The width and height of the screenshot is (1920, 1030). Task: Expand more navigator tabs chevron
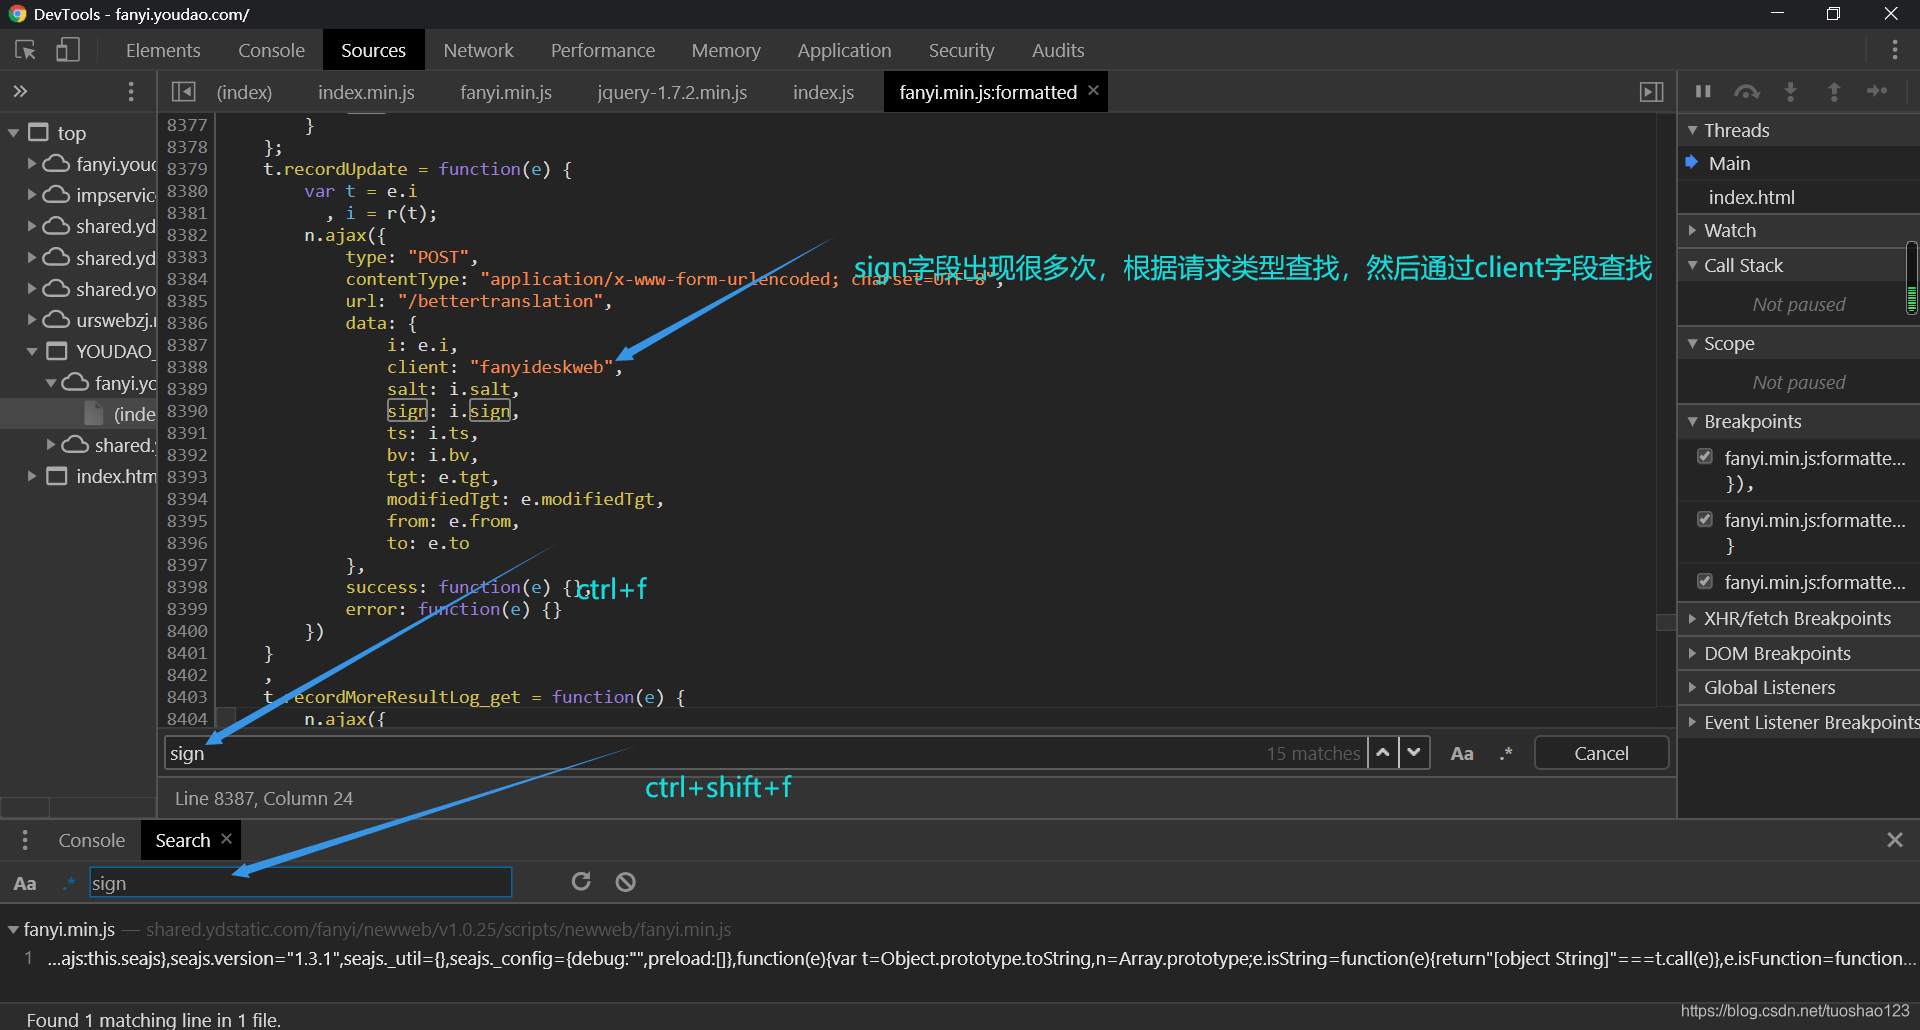pos(20,91)
